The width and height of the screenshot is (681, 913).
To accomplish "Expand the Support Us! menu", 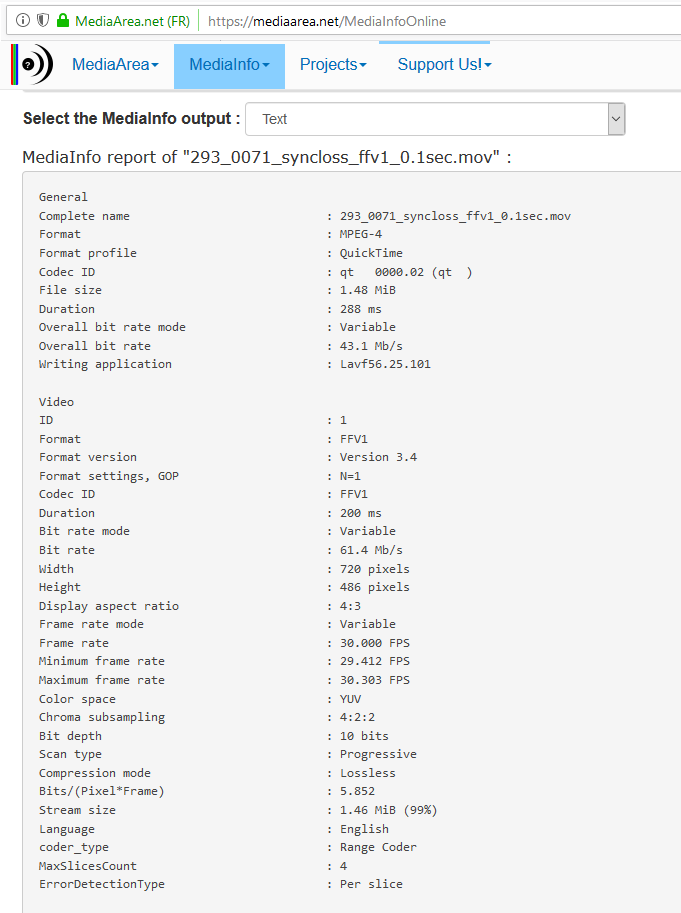I will click(445, 65).
